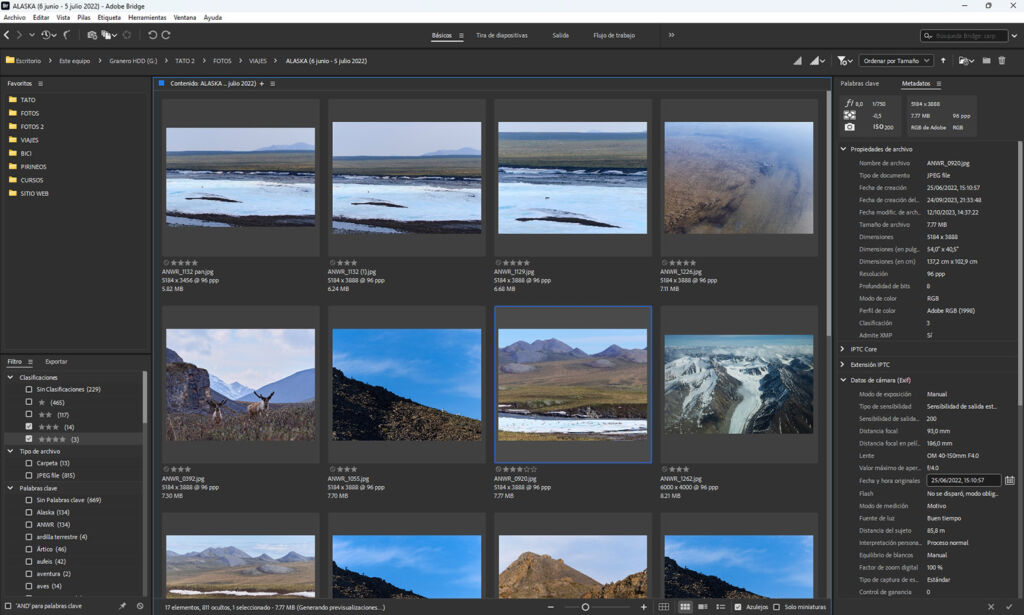
Task: Click the thumbnail quality triangle icon
Action: click(797, 61)
